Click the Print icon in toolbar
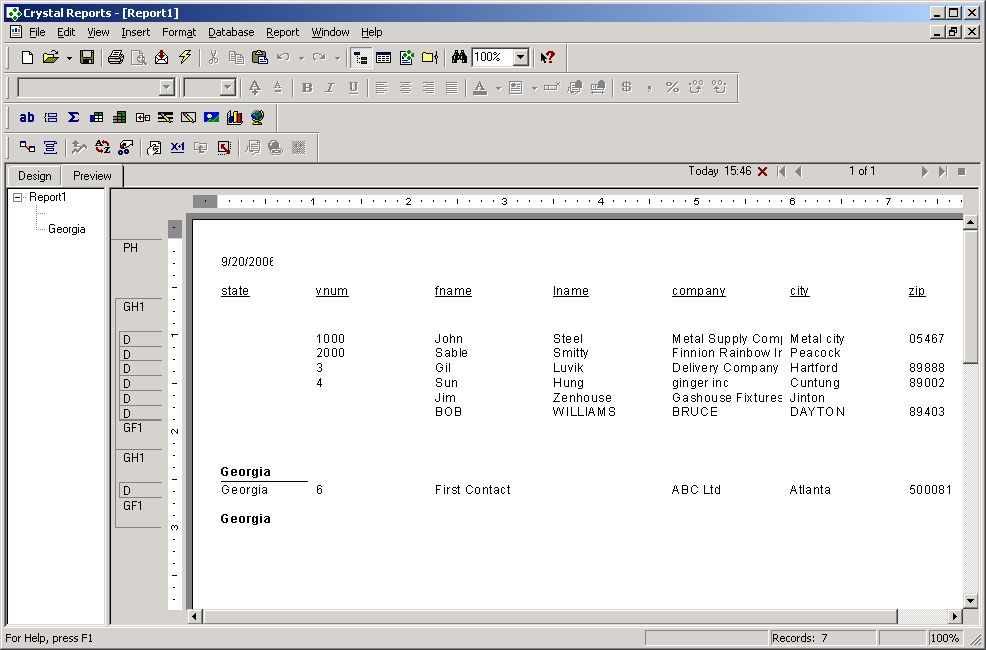The image size is (986, 650). pyautogui.click(x=116, y=58)
